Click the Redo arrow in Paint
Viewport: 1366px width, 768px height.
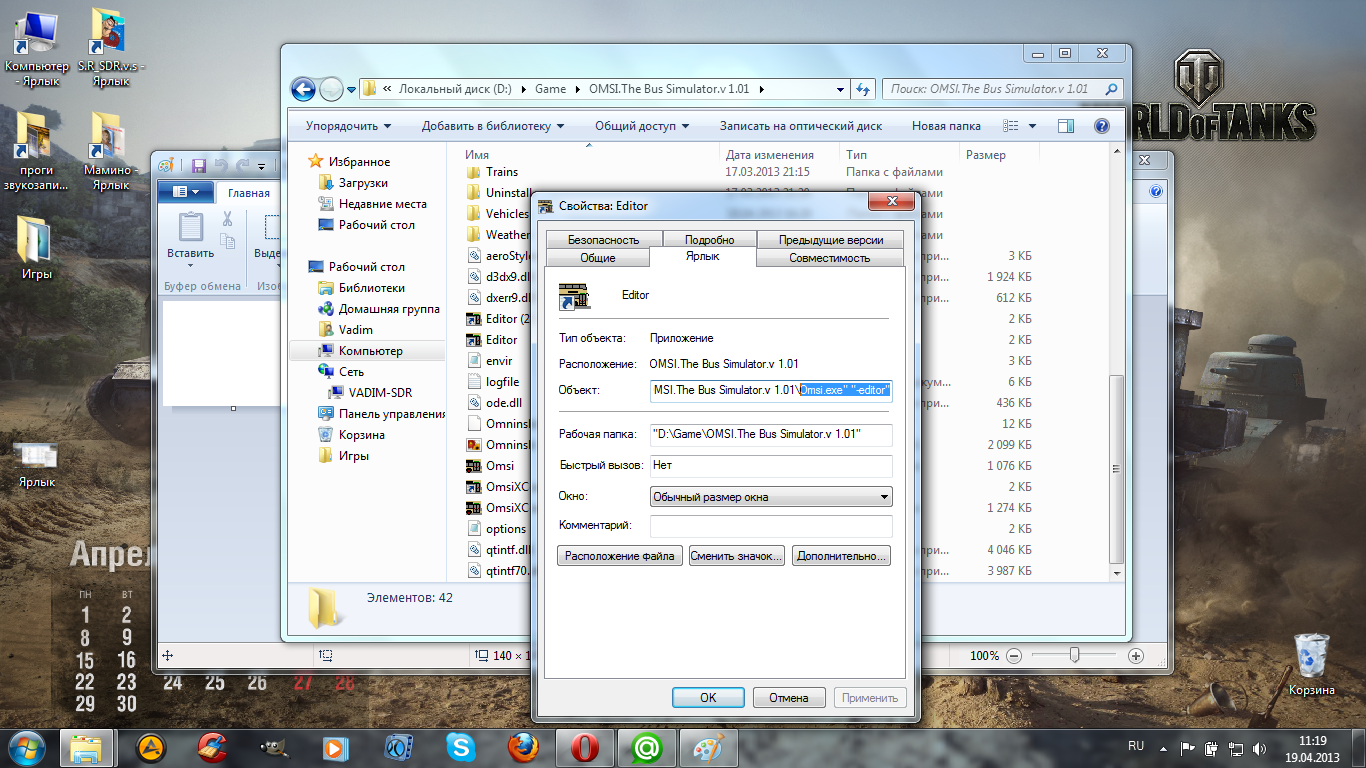point(242,165)
